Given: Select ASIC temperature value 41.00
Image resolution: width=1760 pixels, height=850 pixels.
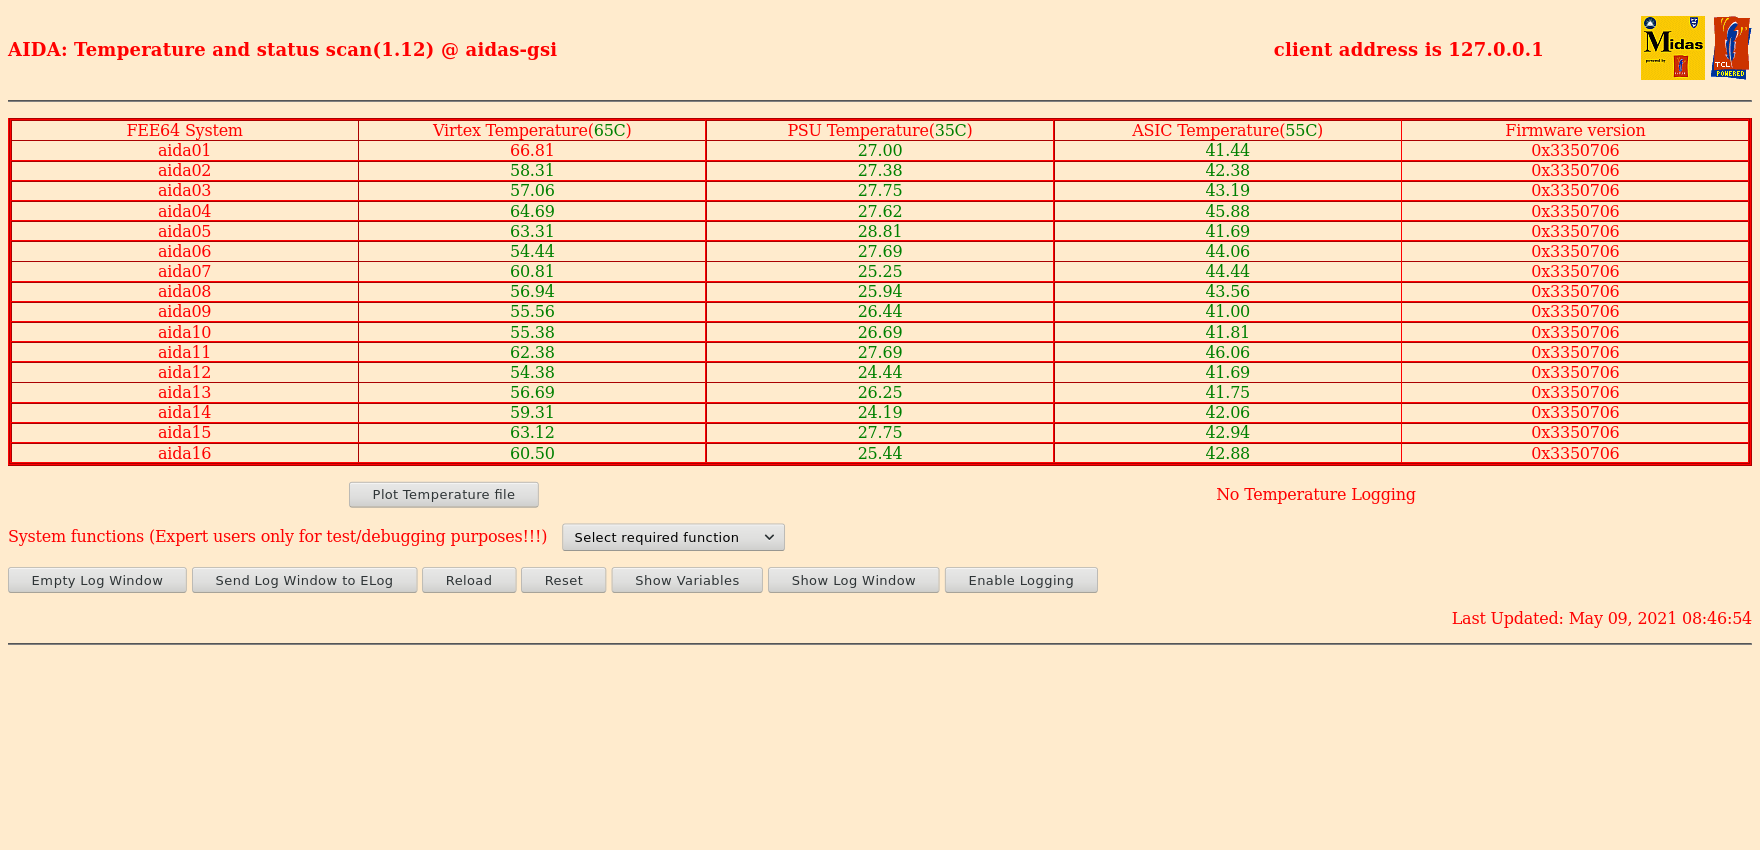Looking at the screenshot, I should [1227, 311].
